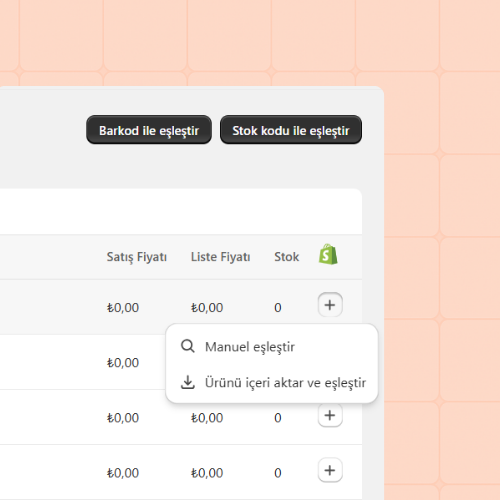Click the magnifier icon beside Manuel eşleştir

point(188,346)
